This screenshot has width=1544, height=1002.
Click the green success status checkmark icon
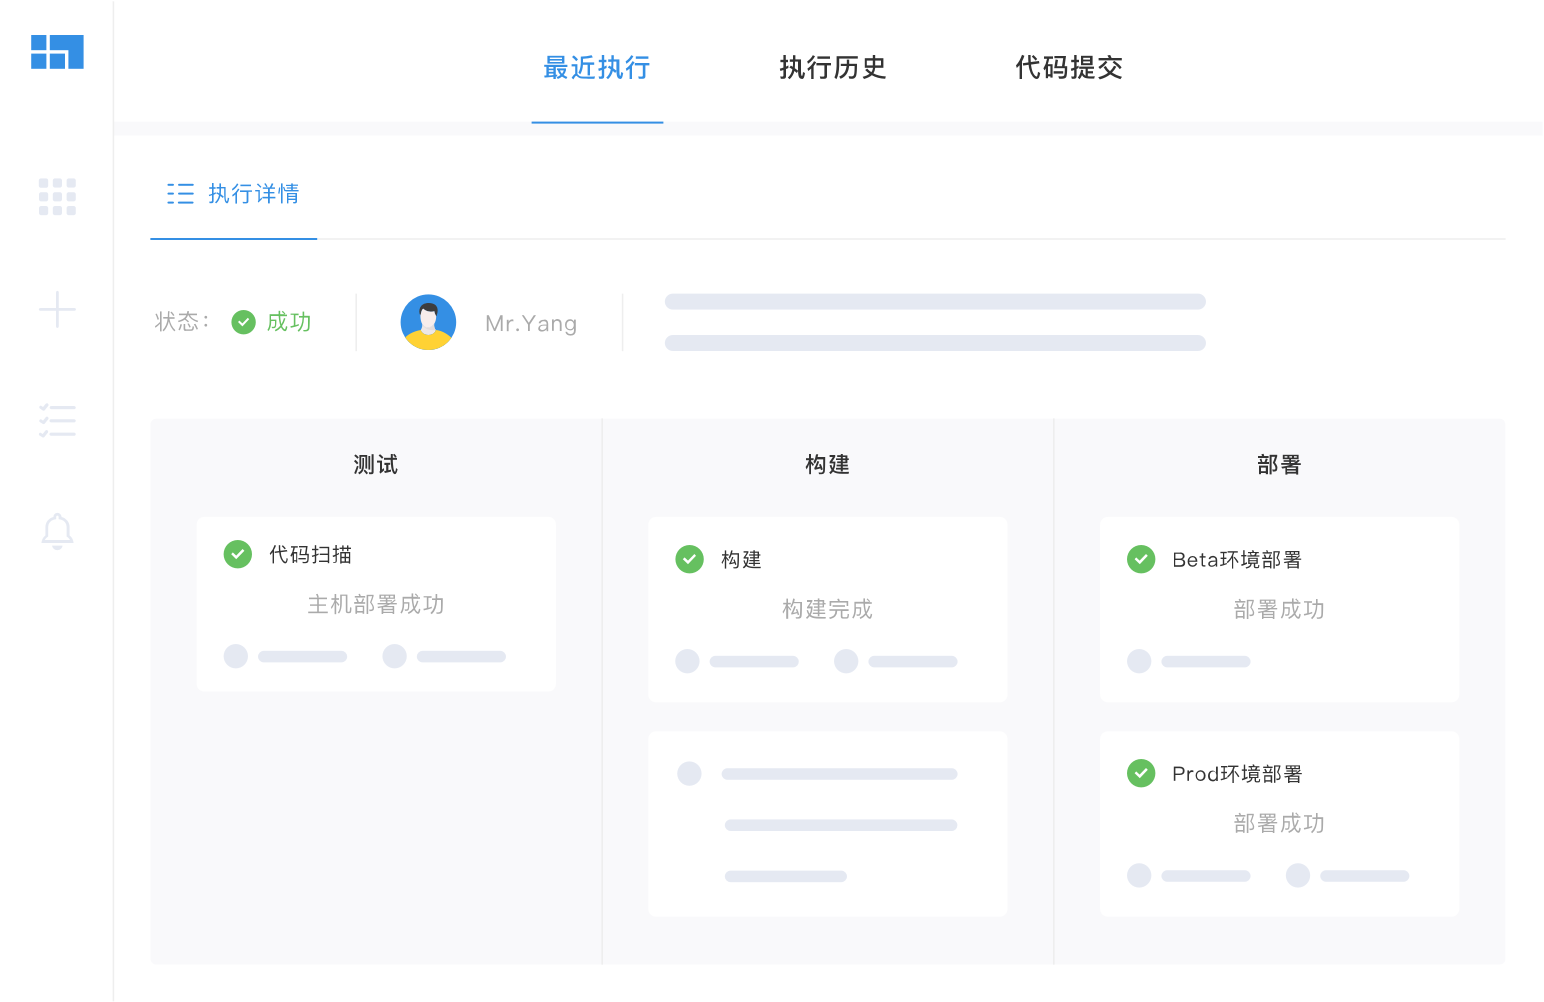[x=243, y=322]
